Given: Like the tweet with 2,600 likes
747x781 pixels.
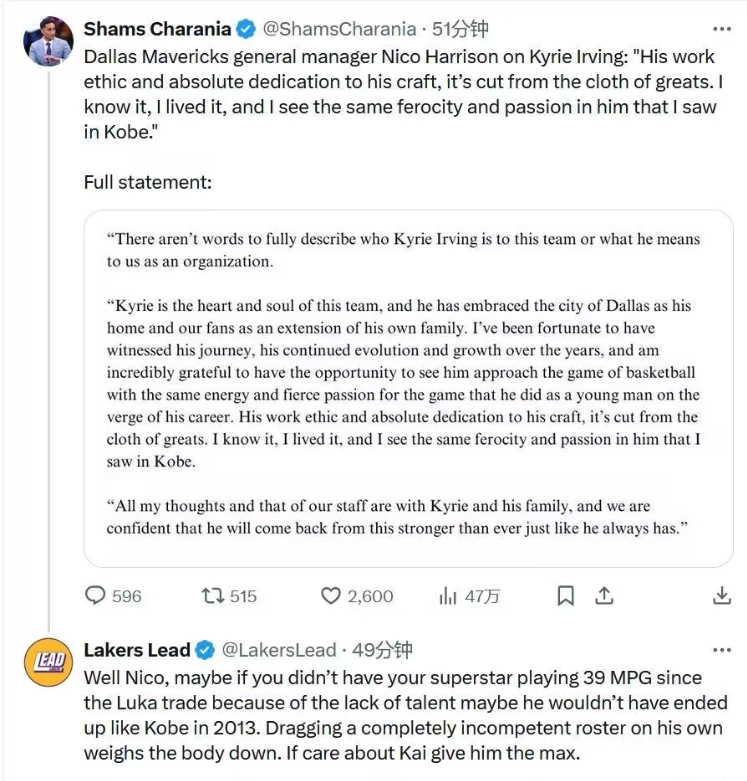Looking at the screenshot, I should [x=332, y=596].
